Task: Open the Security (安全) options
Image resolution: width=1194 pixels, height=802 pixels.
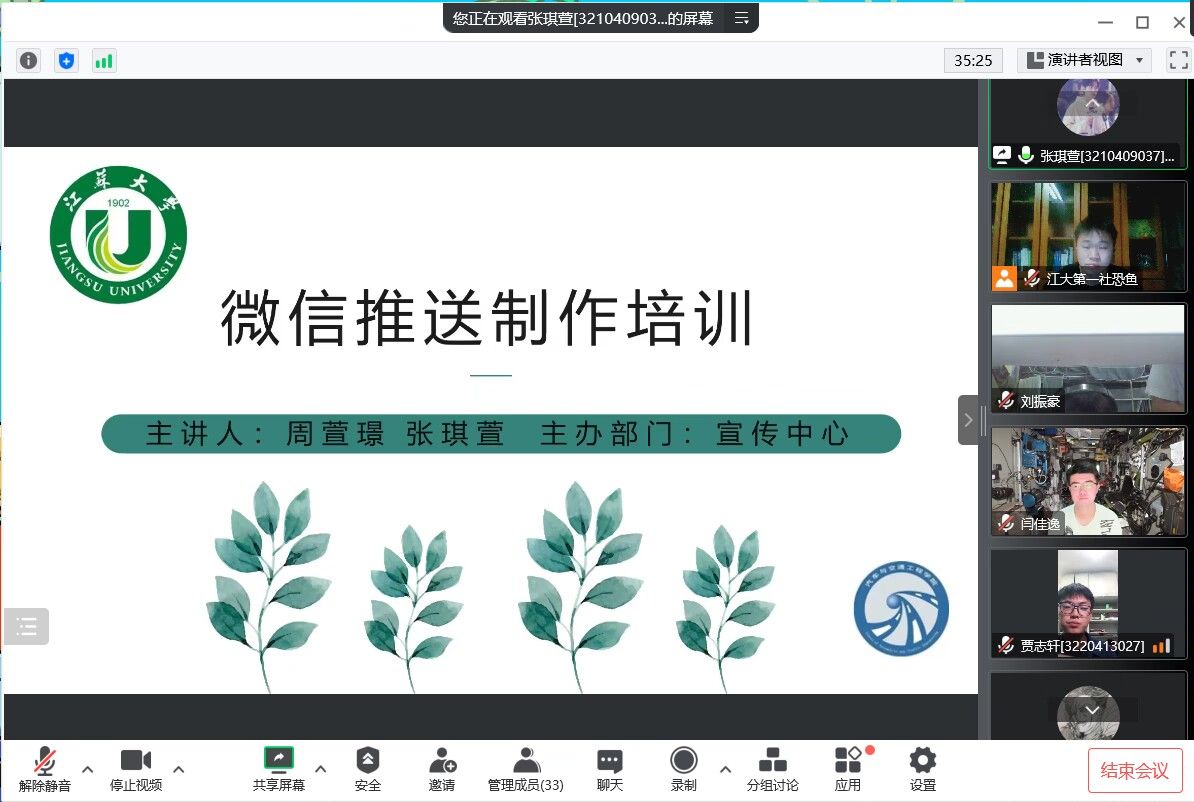Action: click(368, 768)
